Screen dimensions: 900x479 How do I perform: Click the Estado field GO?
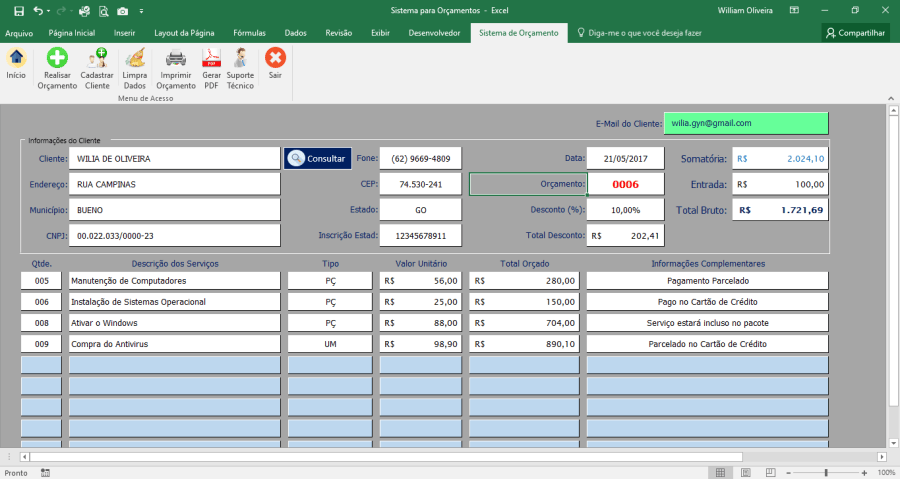[421, 210]
